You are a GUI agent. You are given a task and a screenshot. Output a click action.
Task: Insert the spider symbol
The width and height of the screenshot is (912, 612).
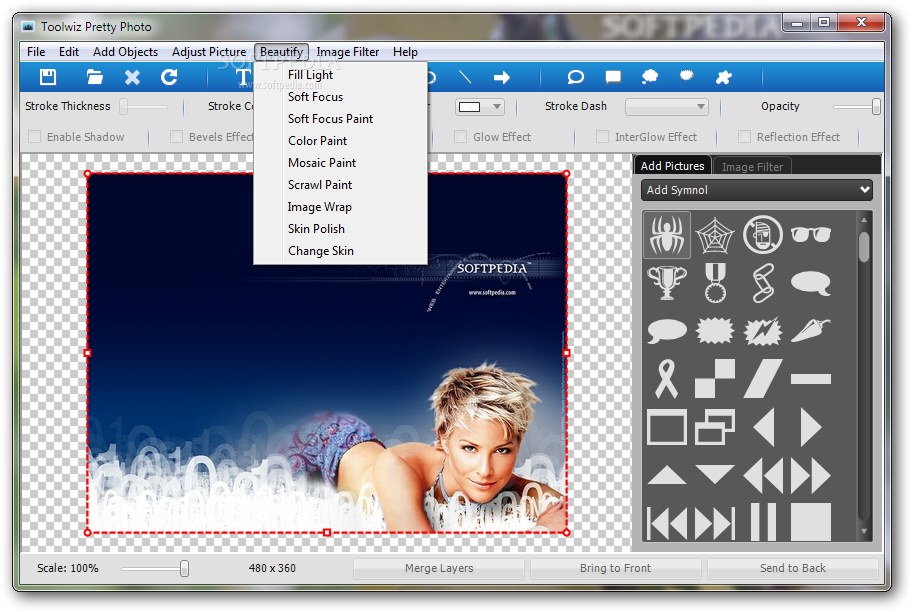click(667, 235)
